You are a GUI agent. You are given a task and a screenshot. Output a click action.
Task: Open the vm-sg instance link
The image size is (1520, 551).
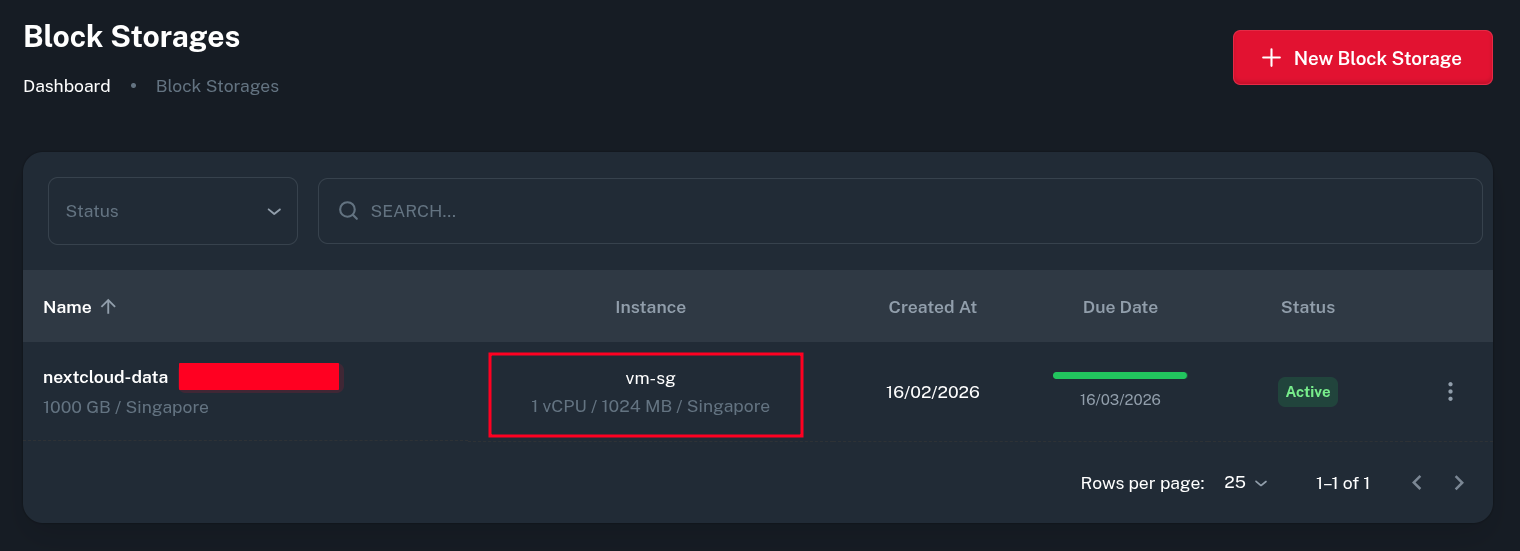tap(650, 378)
